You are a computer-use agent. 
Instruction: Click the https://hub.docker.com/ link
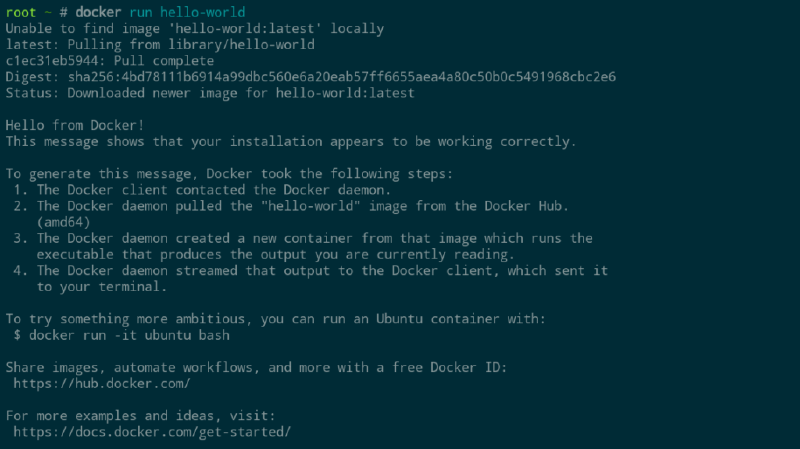point(102,383)
